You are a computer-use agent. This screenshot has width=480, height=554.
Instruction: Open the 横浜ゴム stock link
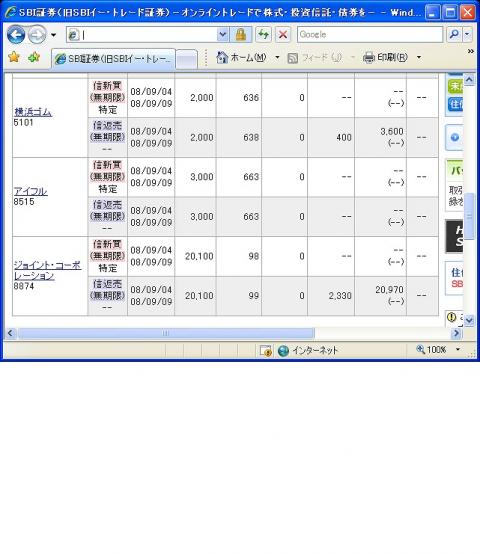click(x=33, y=112)
